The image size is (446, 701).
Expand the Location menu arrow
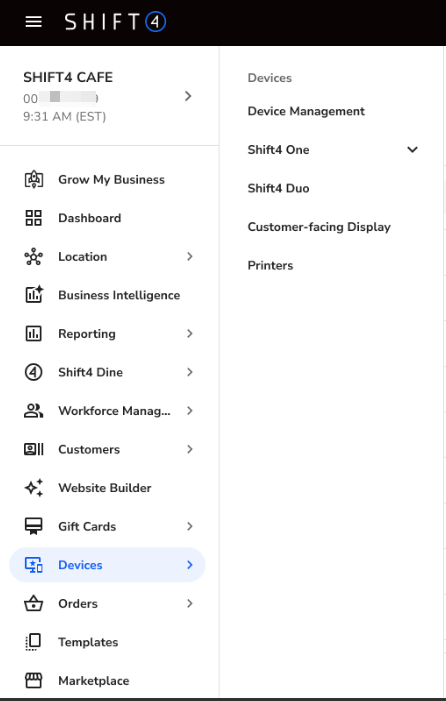[x=190, y=256]
